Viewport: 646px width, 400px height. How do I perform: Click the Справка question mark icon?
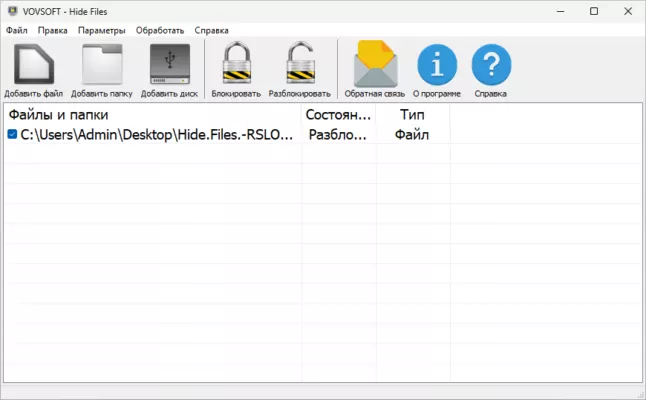click(x=491, y=65)
